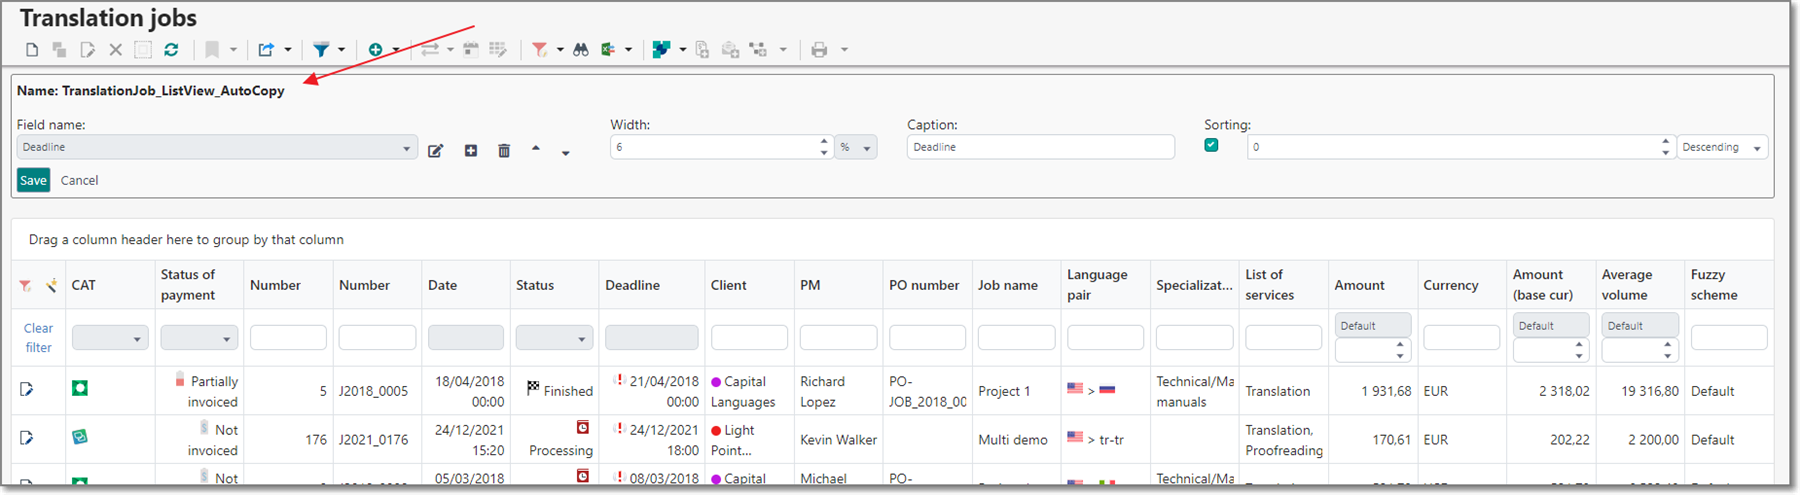Expand the width unit percent dropdown
The height and width of the screenshot is (495, 1800).
[x=857, y=147]
